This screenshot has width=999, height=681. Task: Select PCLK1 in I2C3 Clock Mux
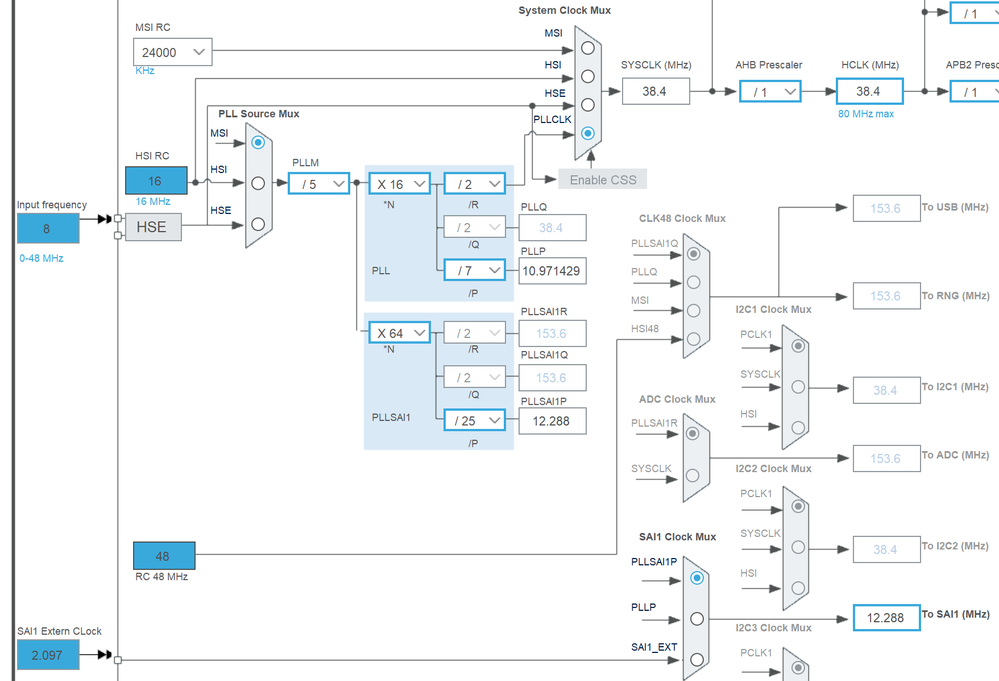(798, 668)
